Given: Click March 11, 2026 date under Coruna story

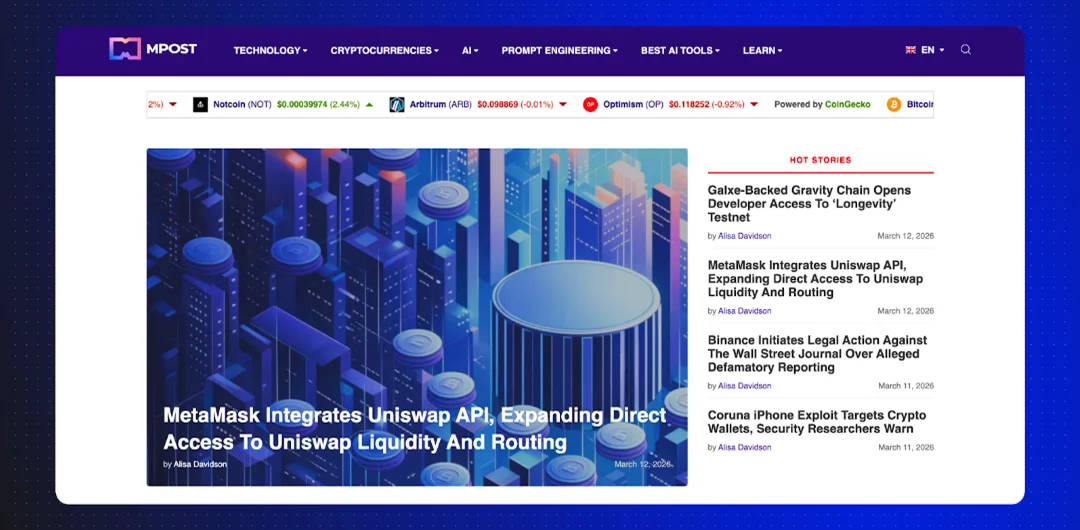Looking at the screenshot, I should click(x=906, y=447).
